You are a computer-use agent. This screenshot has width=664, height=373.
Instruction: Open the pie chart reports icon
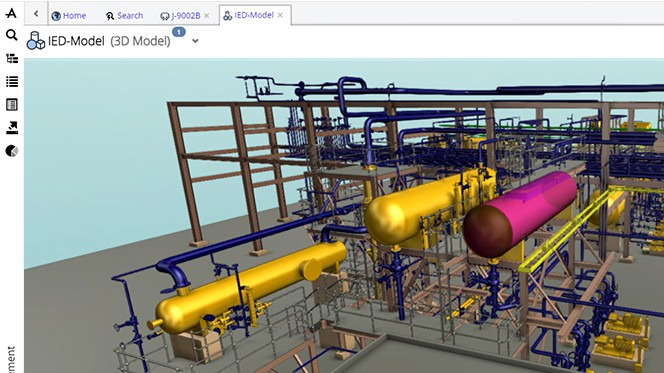[x=12, y=151]
